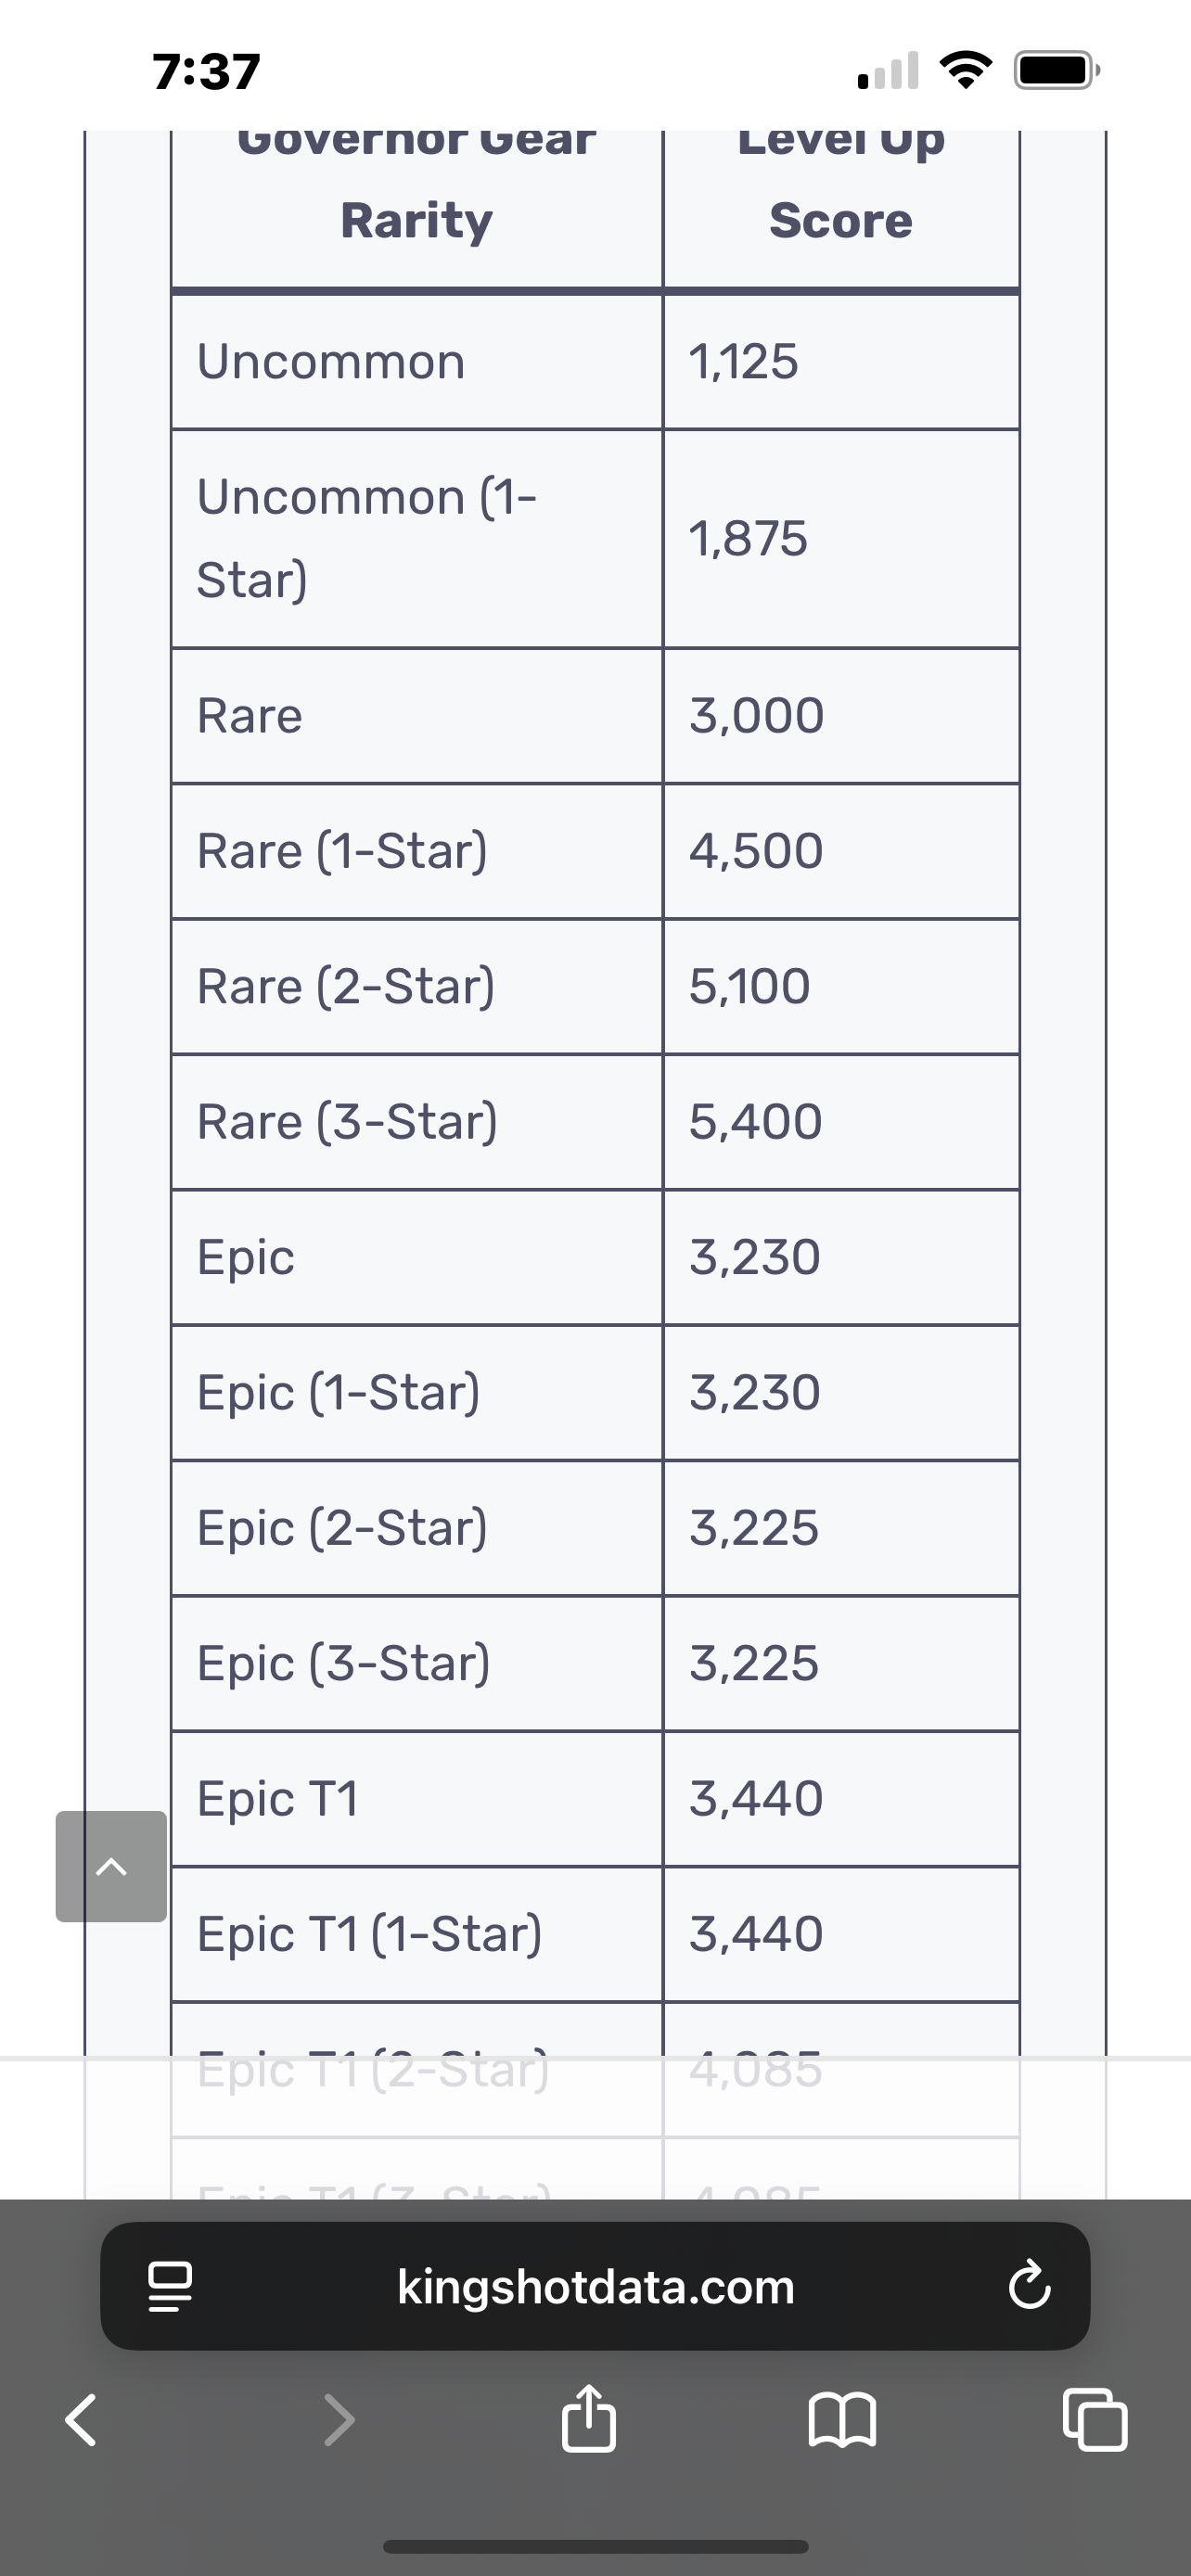Viewport: 1191px width, 2576px height.
Task: Tap the 1,875 score for Uncommon (1-Star)
Action: click(x=748, y=539)
